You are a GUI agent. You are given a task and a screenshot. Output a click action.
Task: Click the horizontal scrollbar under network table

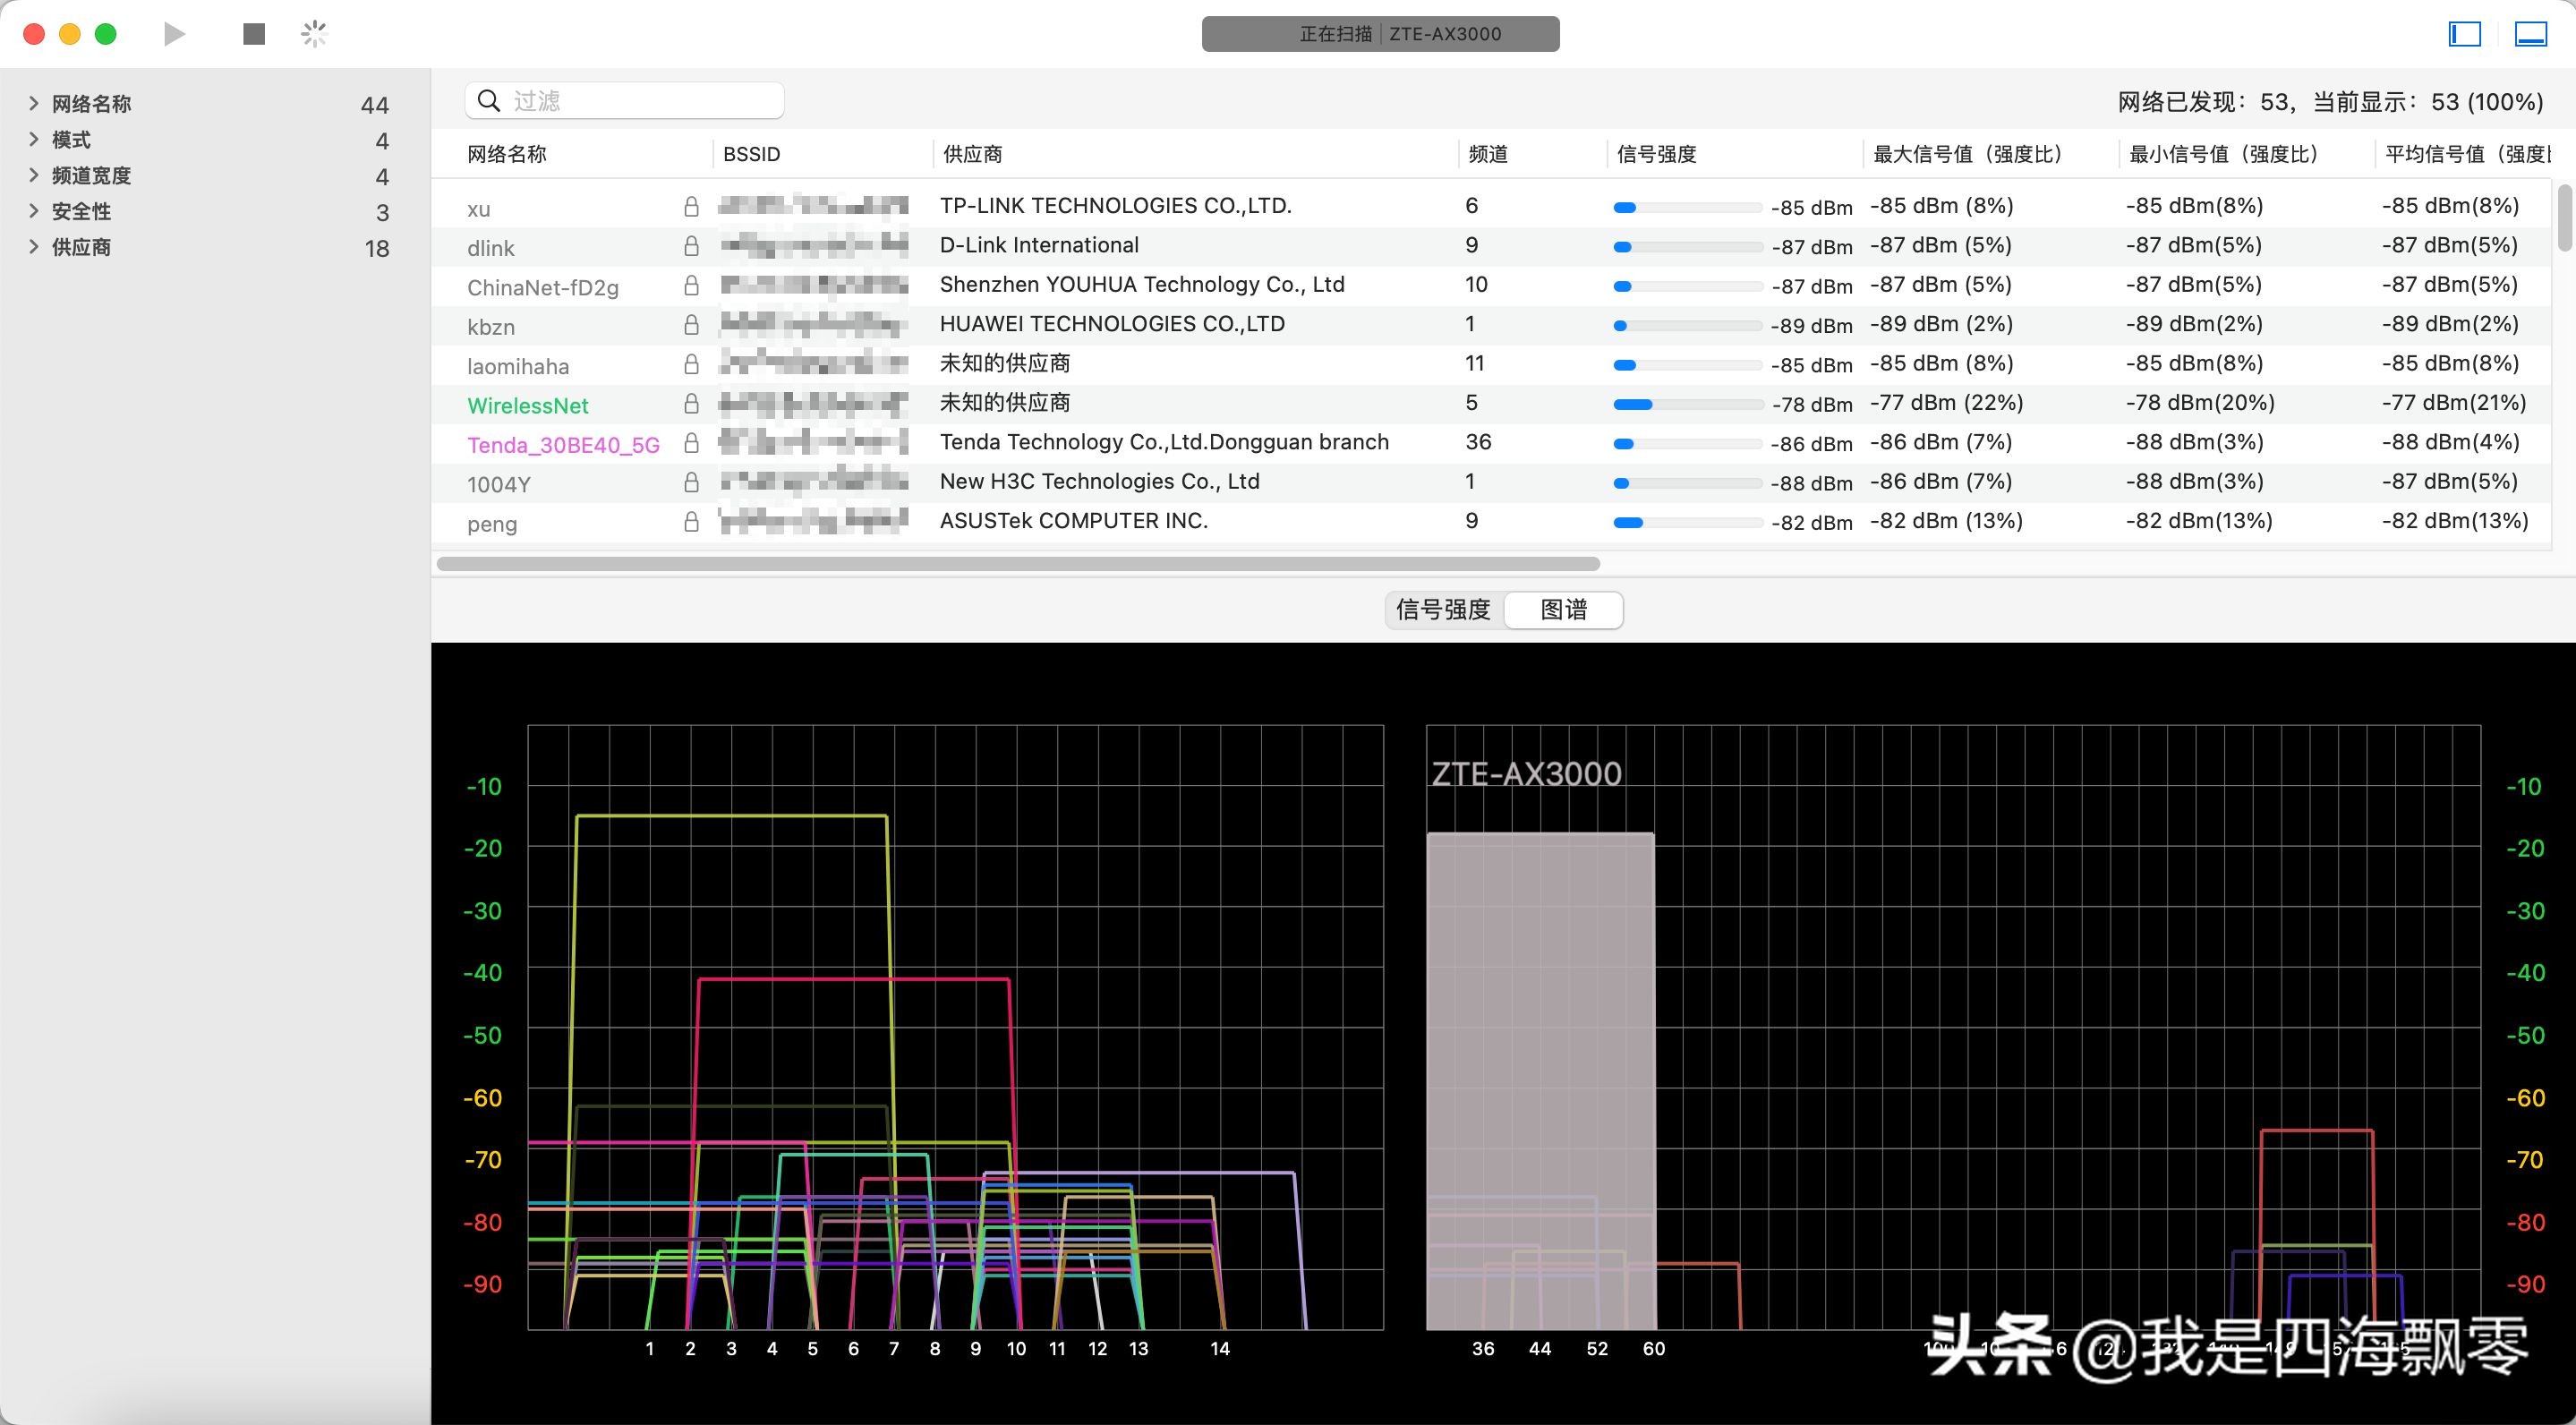tap(1018, 564)
